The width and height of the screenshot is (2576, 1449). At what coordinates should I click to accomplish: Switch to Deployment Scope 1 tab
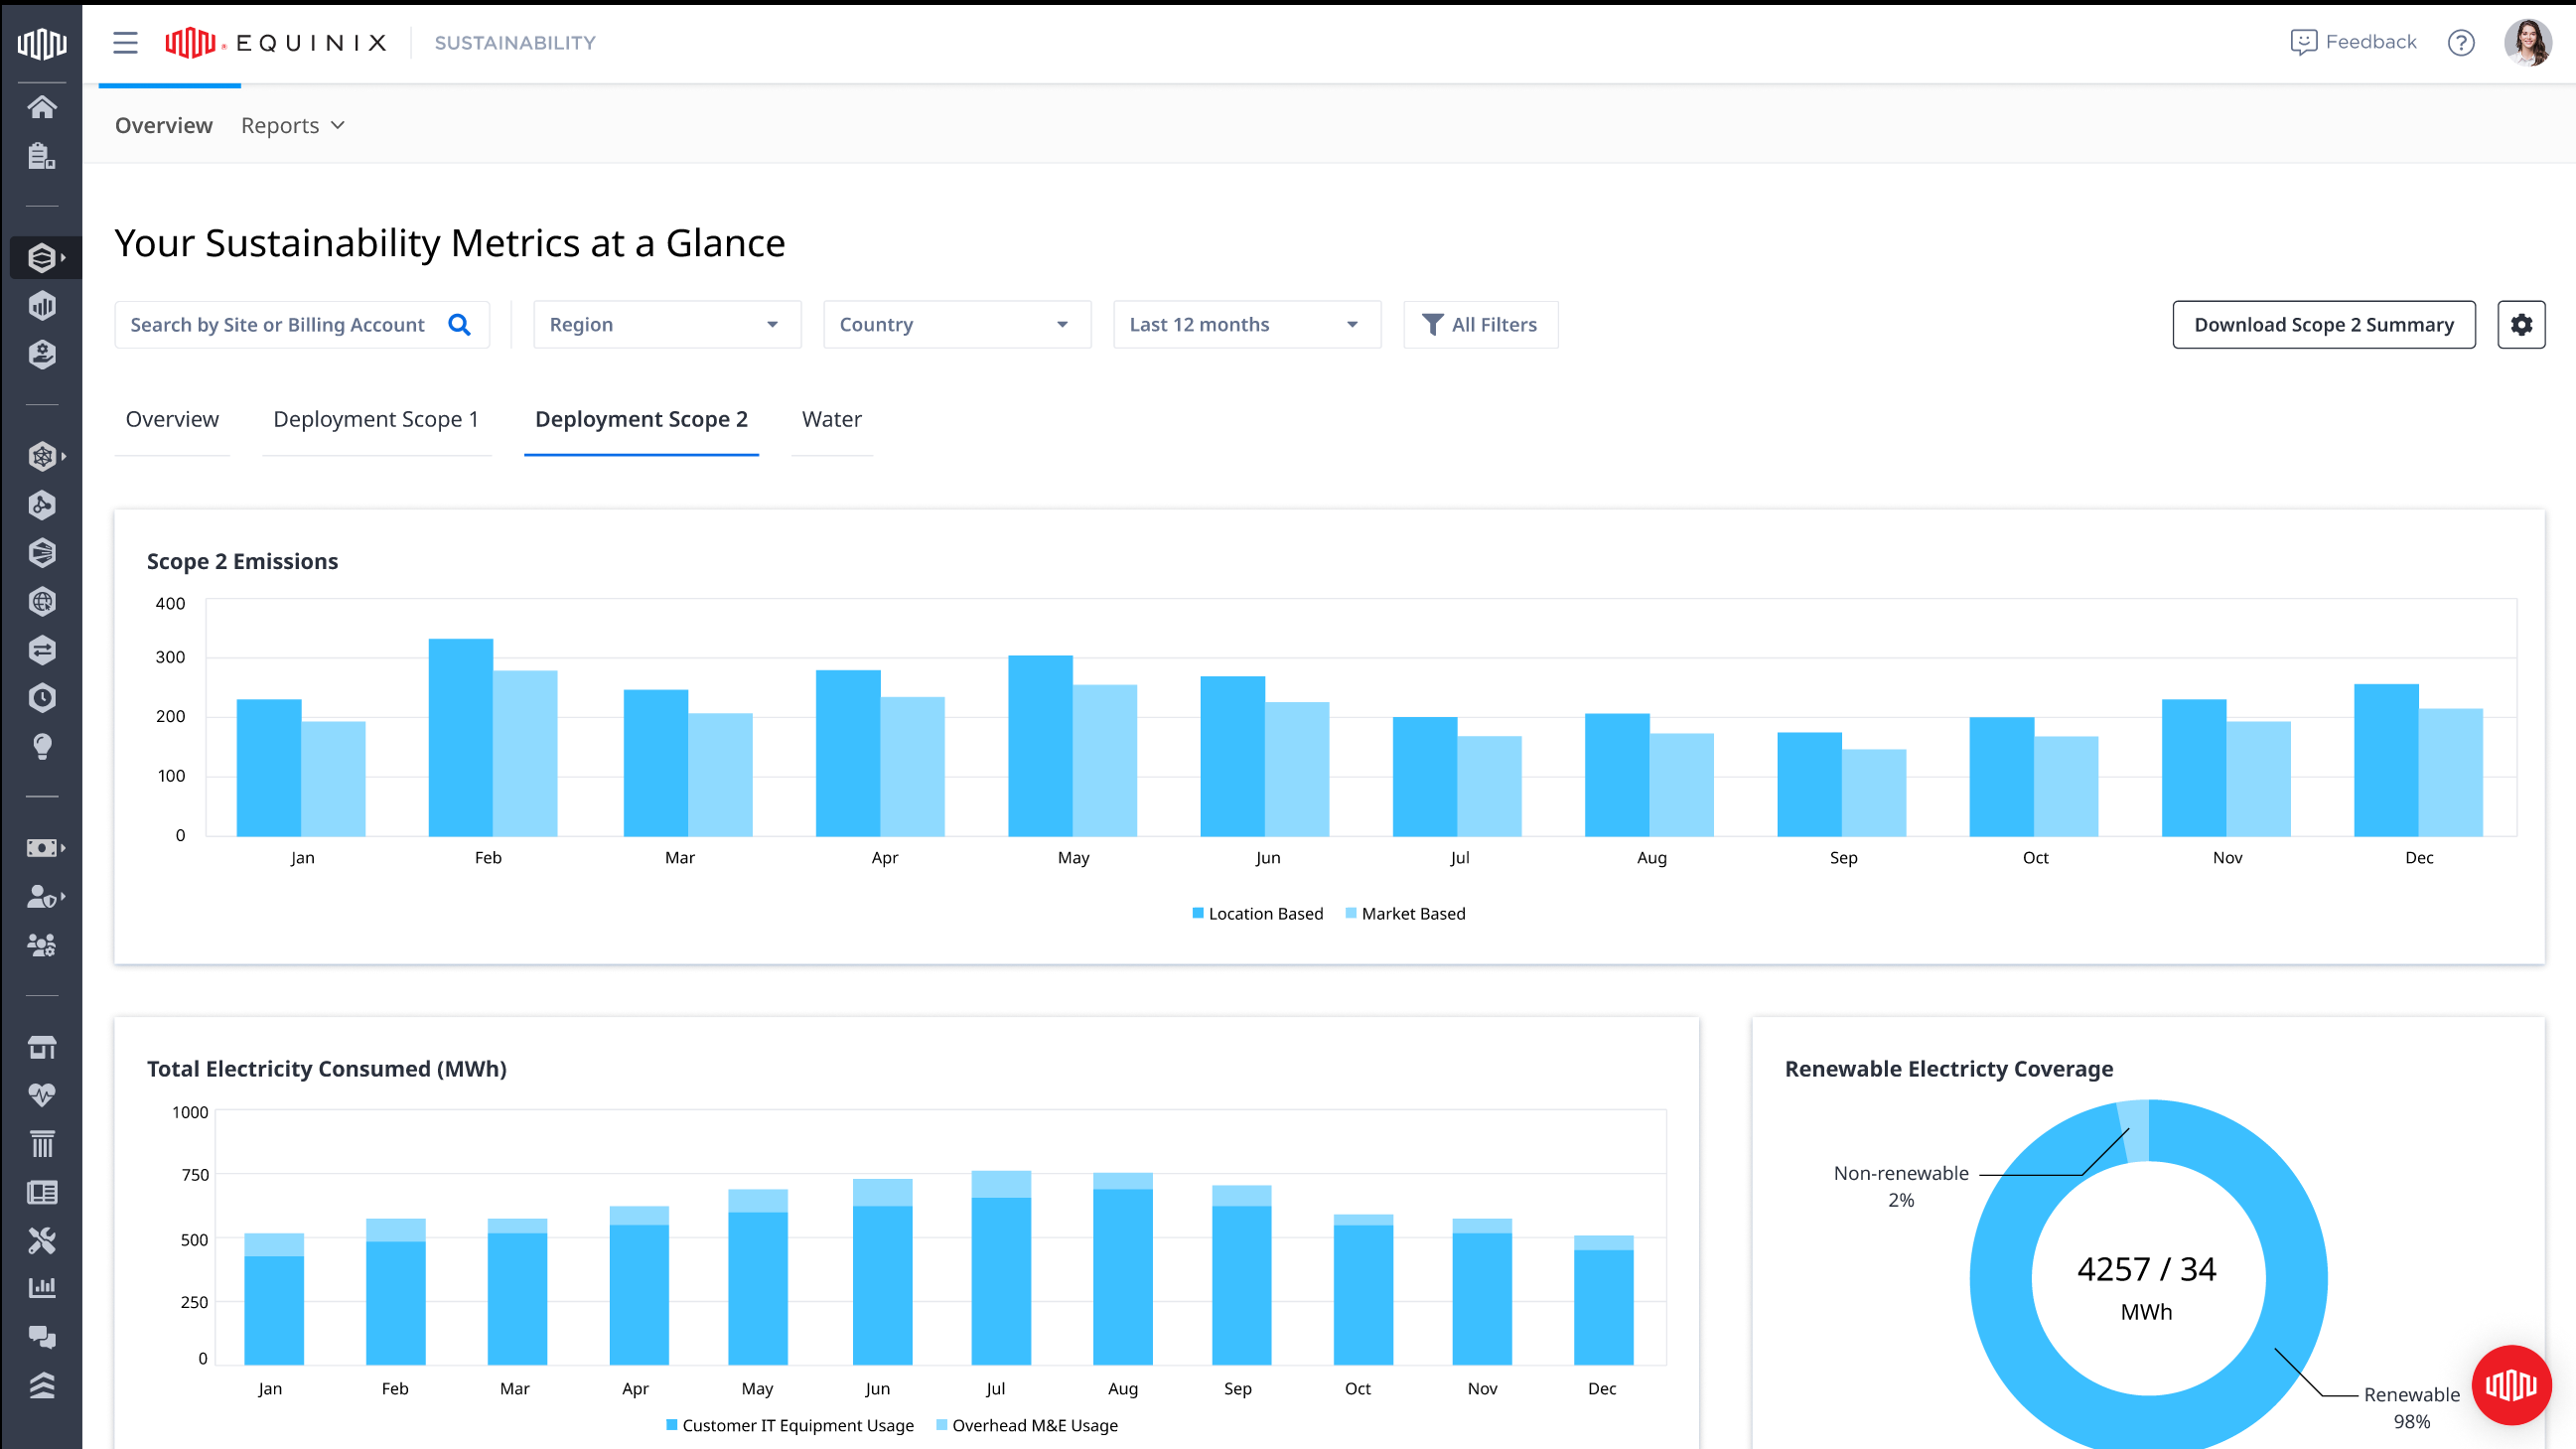[376, 419]
